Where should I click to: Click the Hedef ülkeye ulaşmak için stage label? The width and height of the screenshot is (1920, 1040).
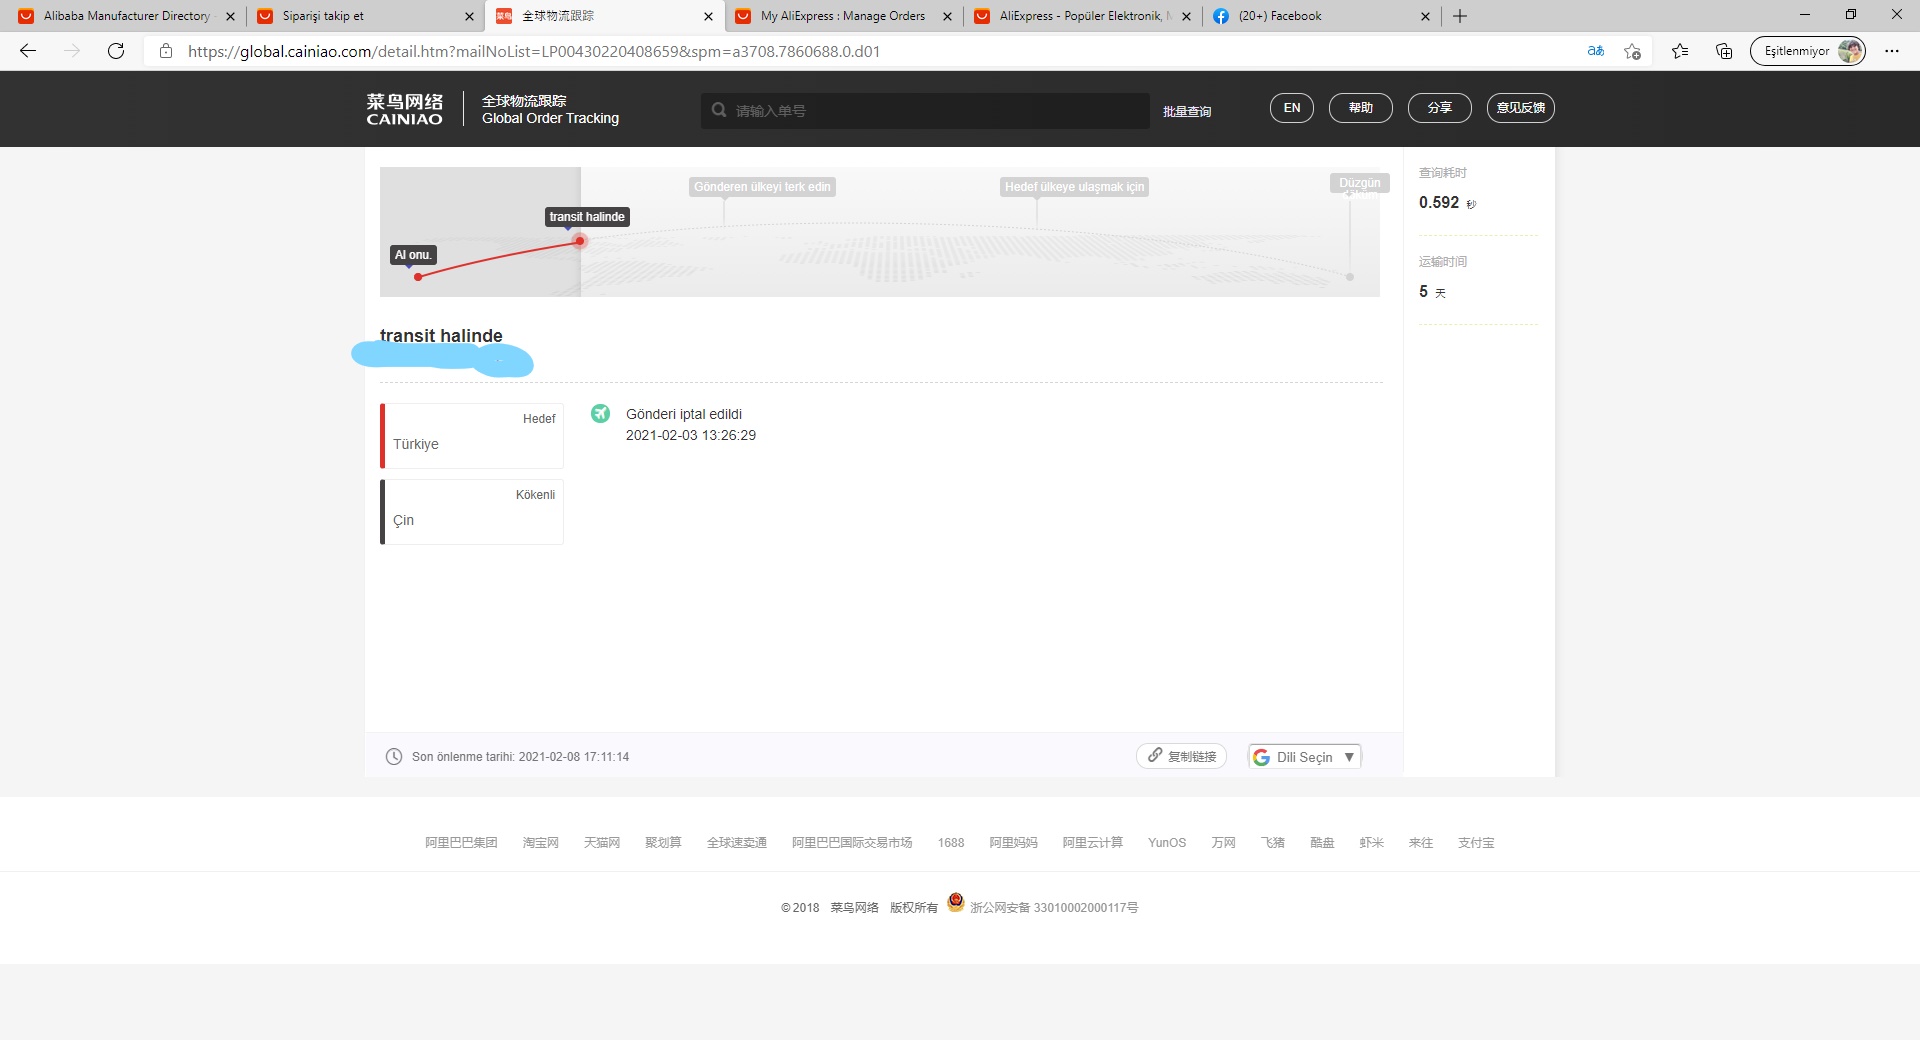click(x=1074, y=187)
